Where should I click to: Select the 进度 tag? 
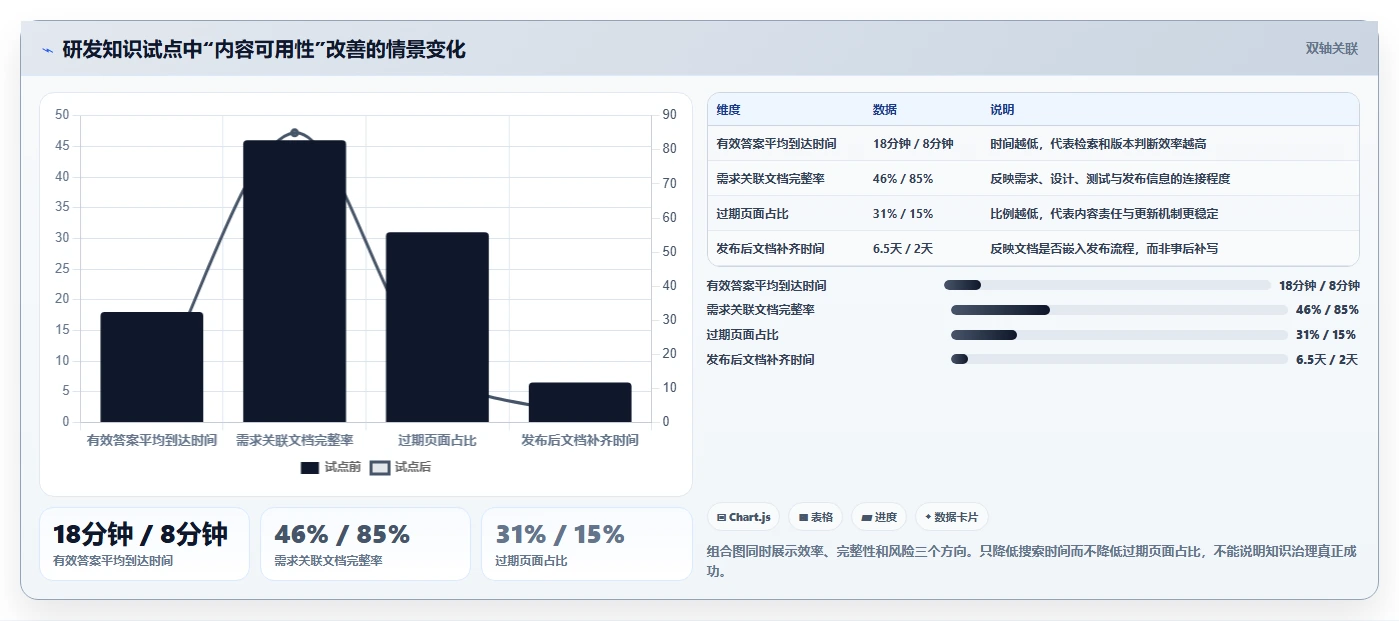coord(879,517)
